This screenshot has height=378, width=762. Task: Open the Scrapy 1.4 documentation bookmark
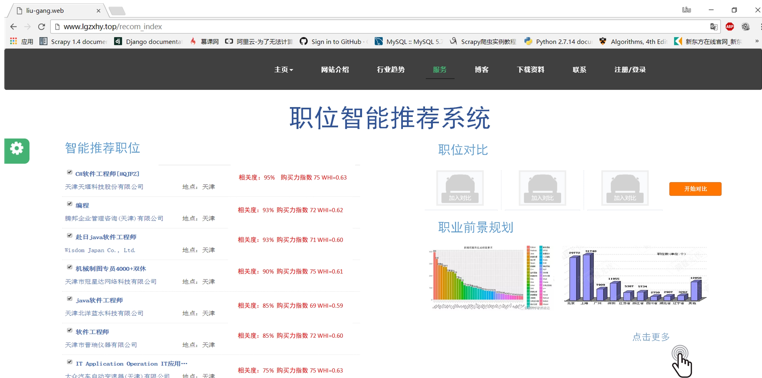tap(74, 42)
